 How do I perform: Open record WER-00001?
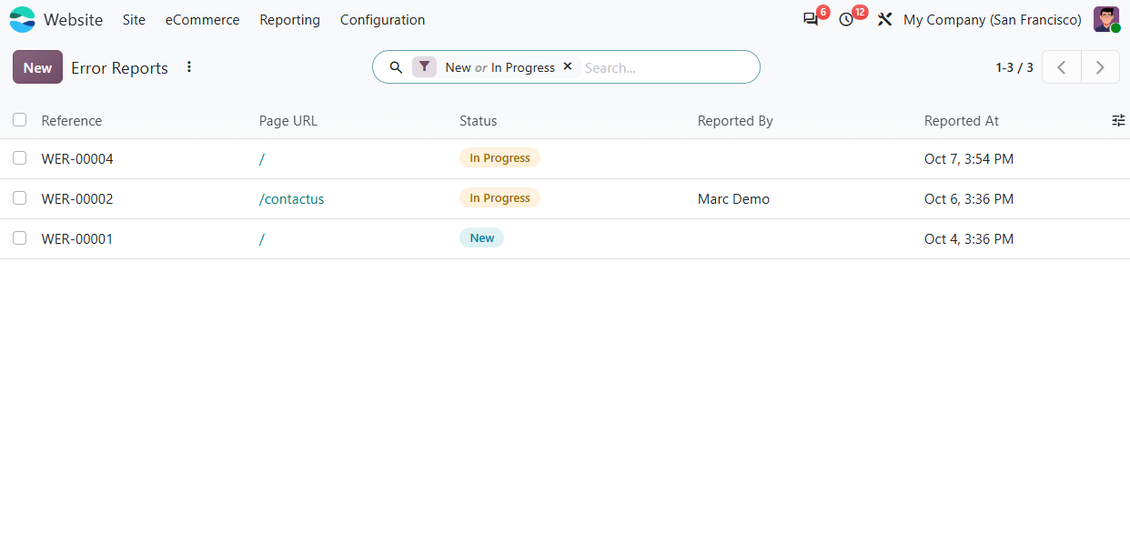tap(77, 239)
